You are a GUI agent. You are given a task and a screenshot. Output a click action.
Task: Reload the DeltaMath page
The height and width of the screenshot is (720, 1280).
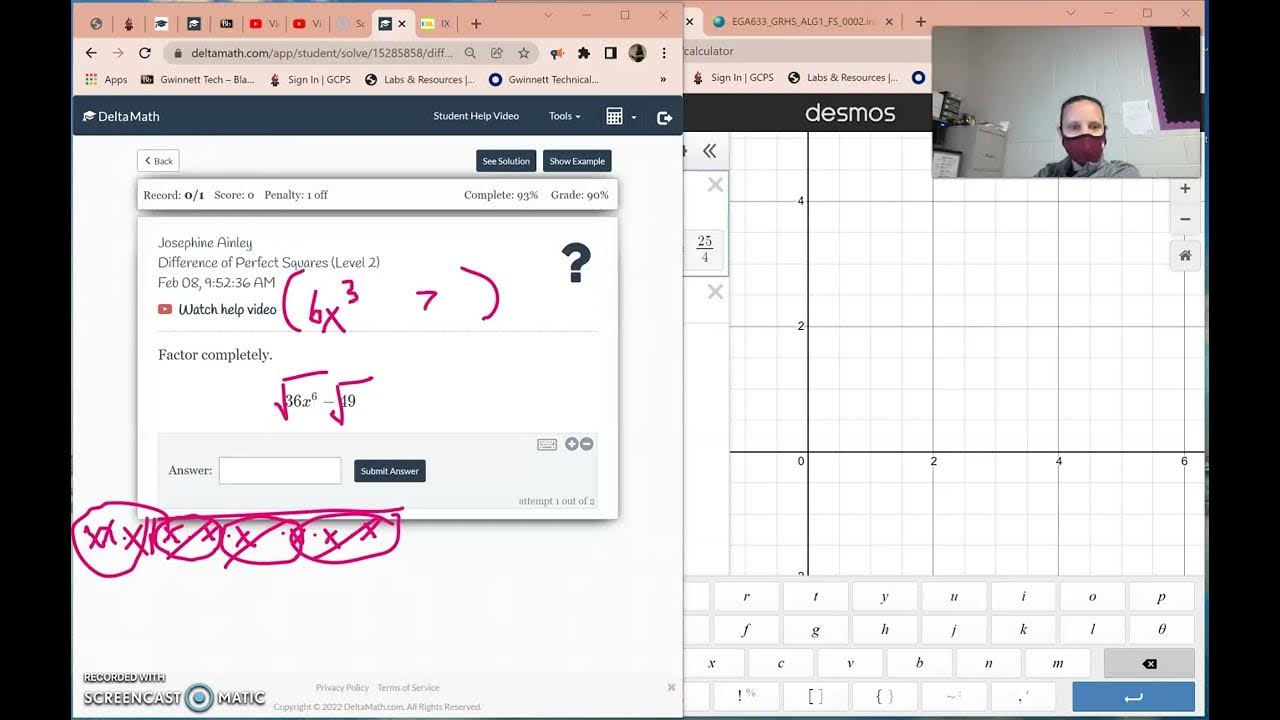[144, 53]
